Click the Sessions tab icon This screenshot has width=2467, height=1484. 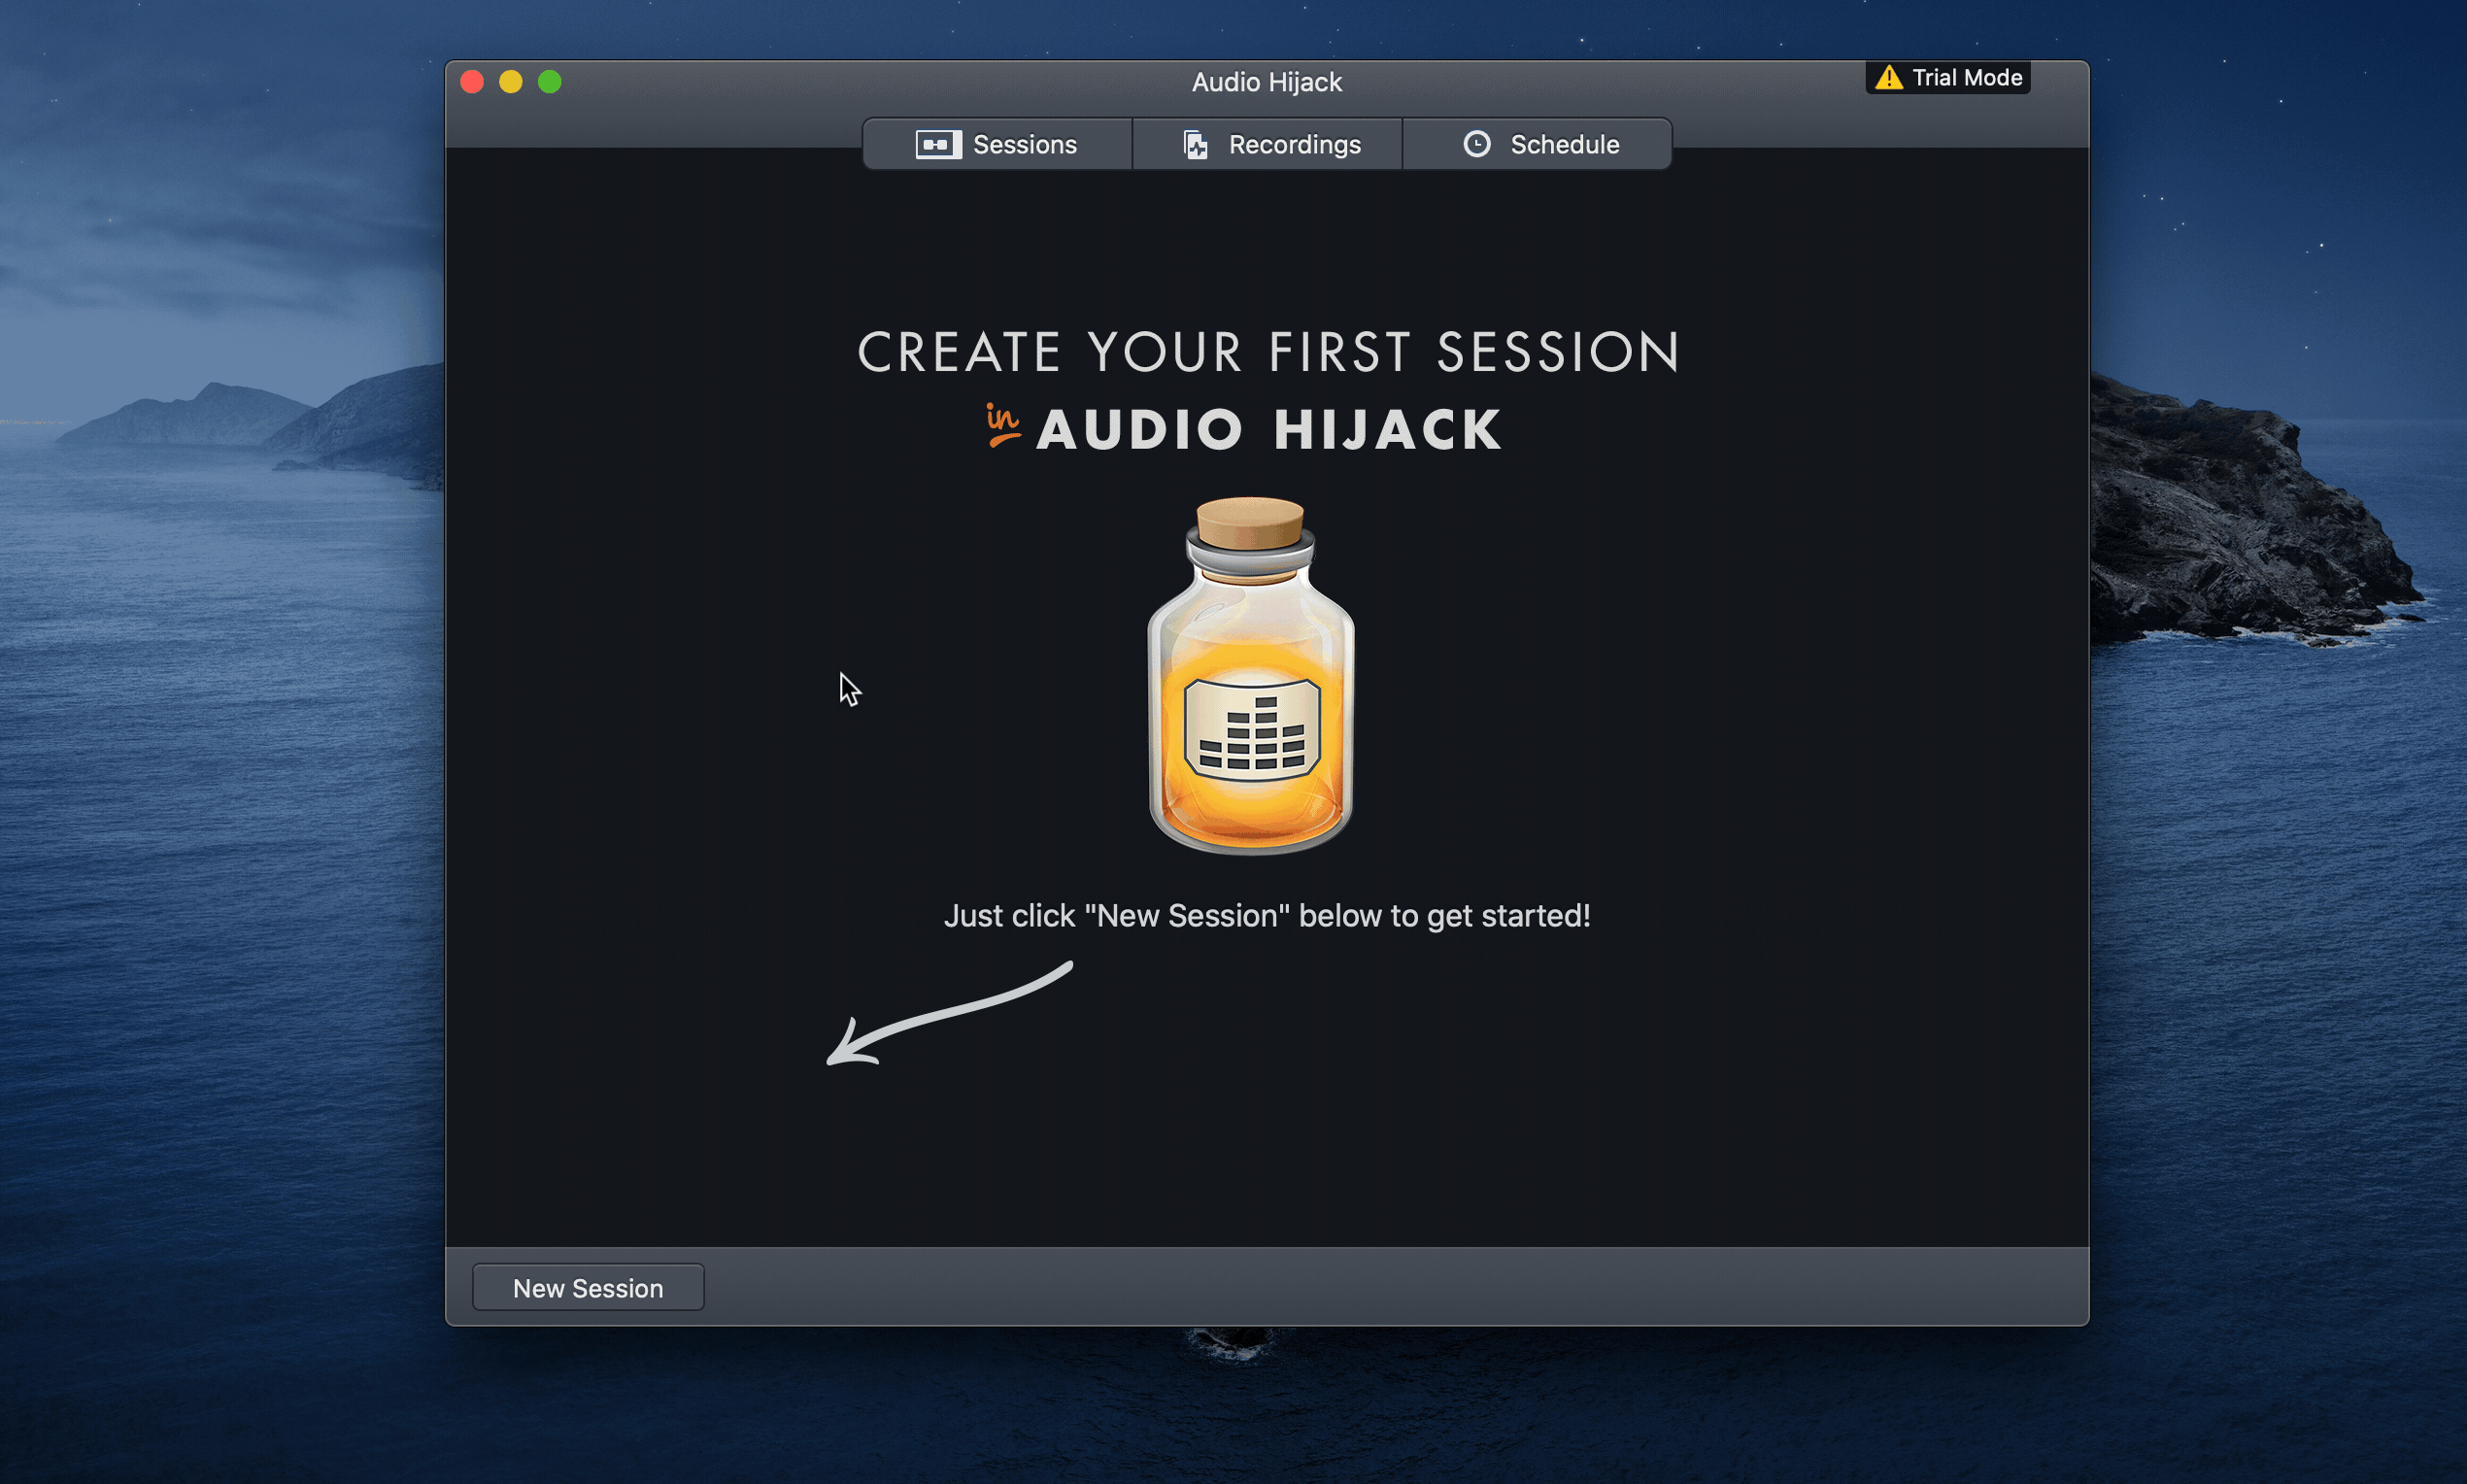pos(938,144)
